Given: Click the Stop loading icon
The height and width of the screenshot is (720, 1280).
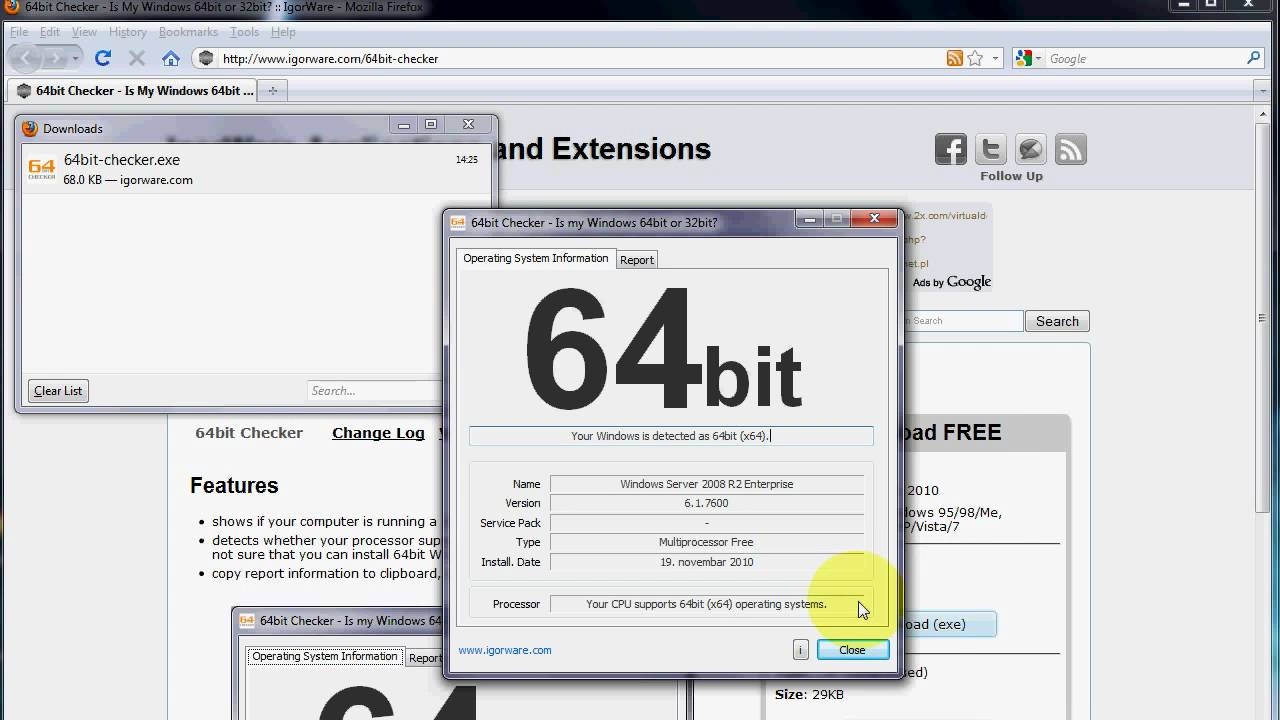Looking at the screenshot, I should pos(137,58).
